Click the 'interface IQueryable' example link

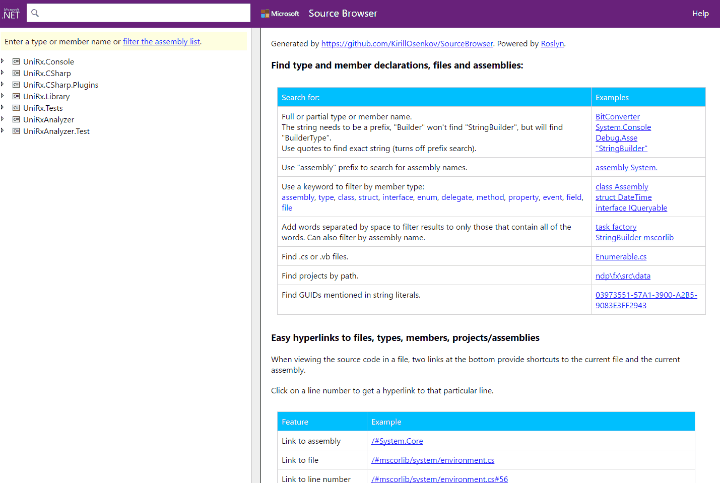click(631, 208)
